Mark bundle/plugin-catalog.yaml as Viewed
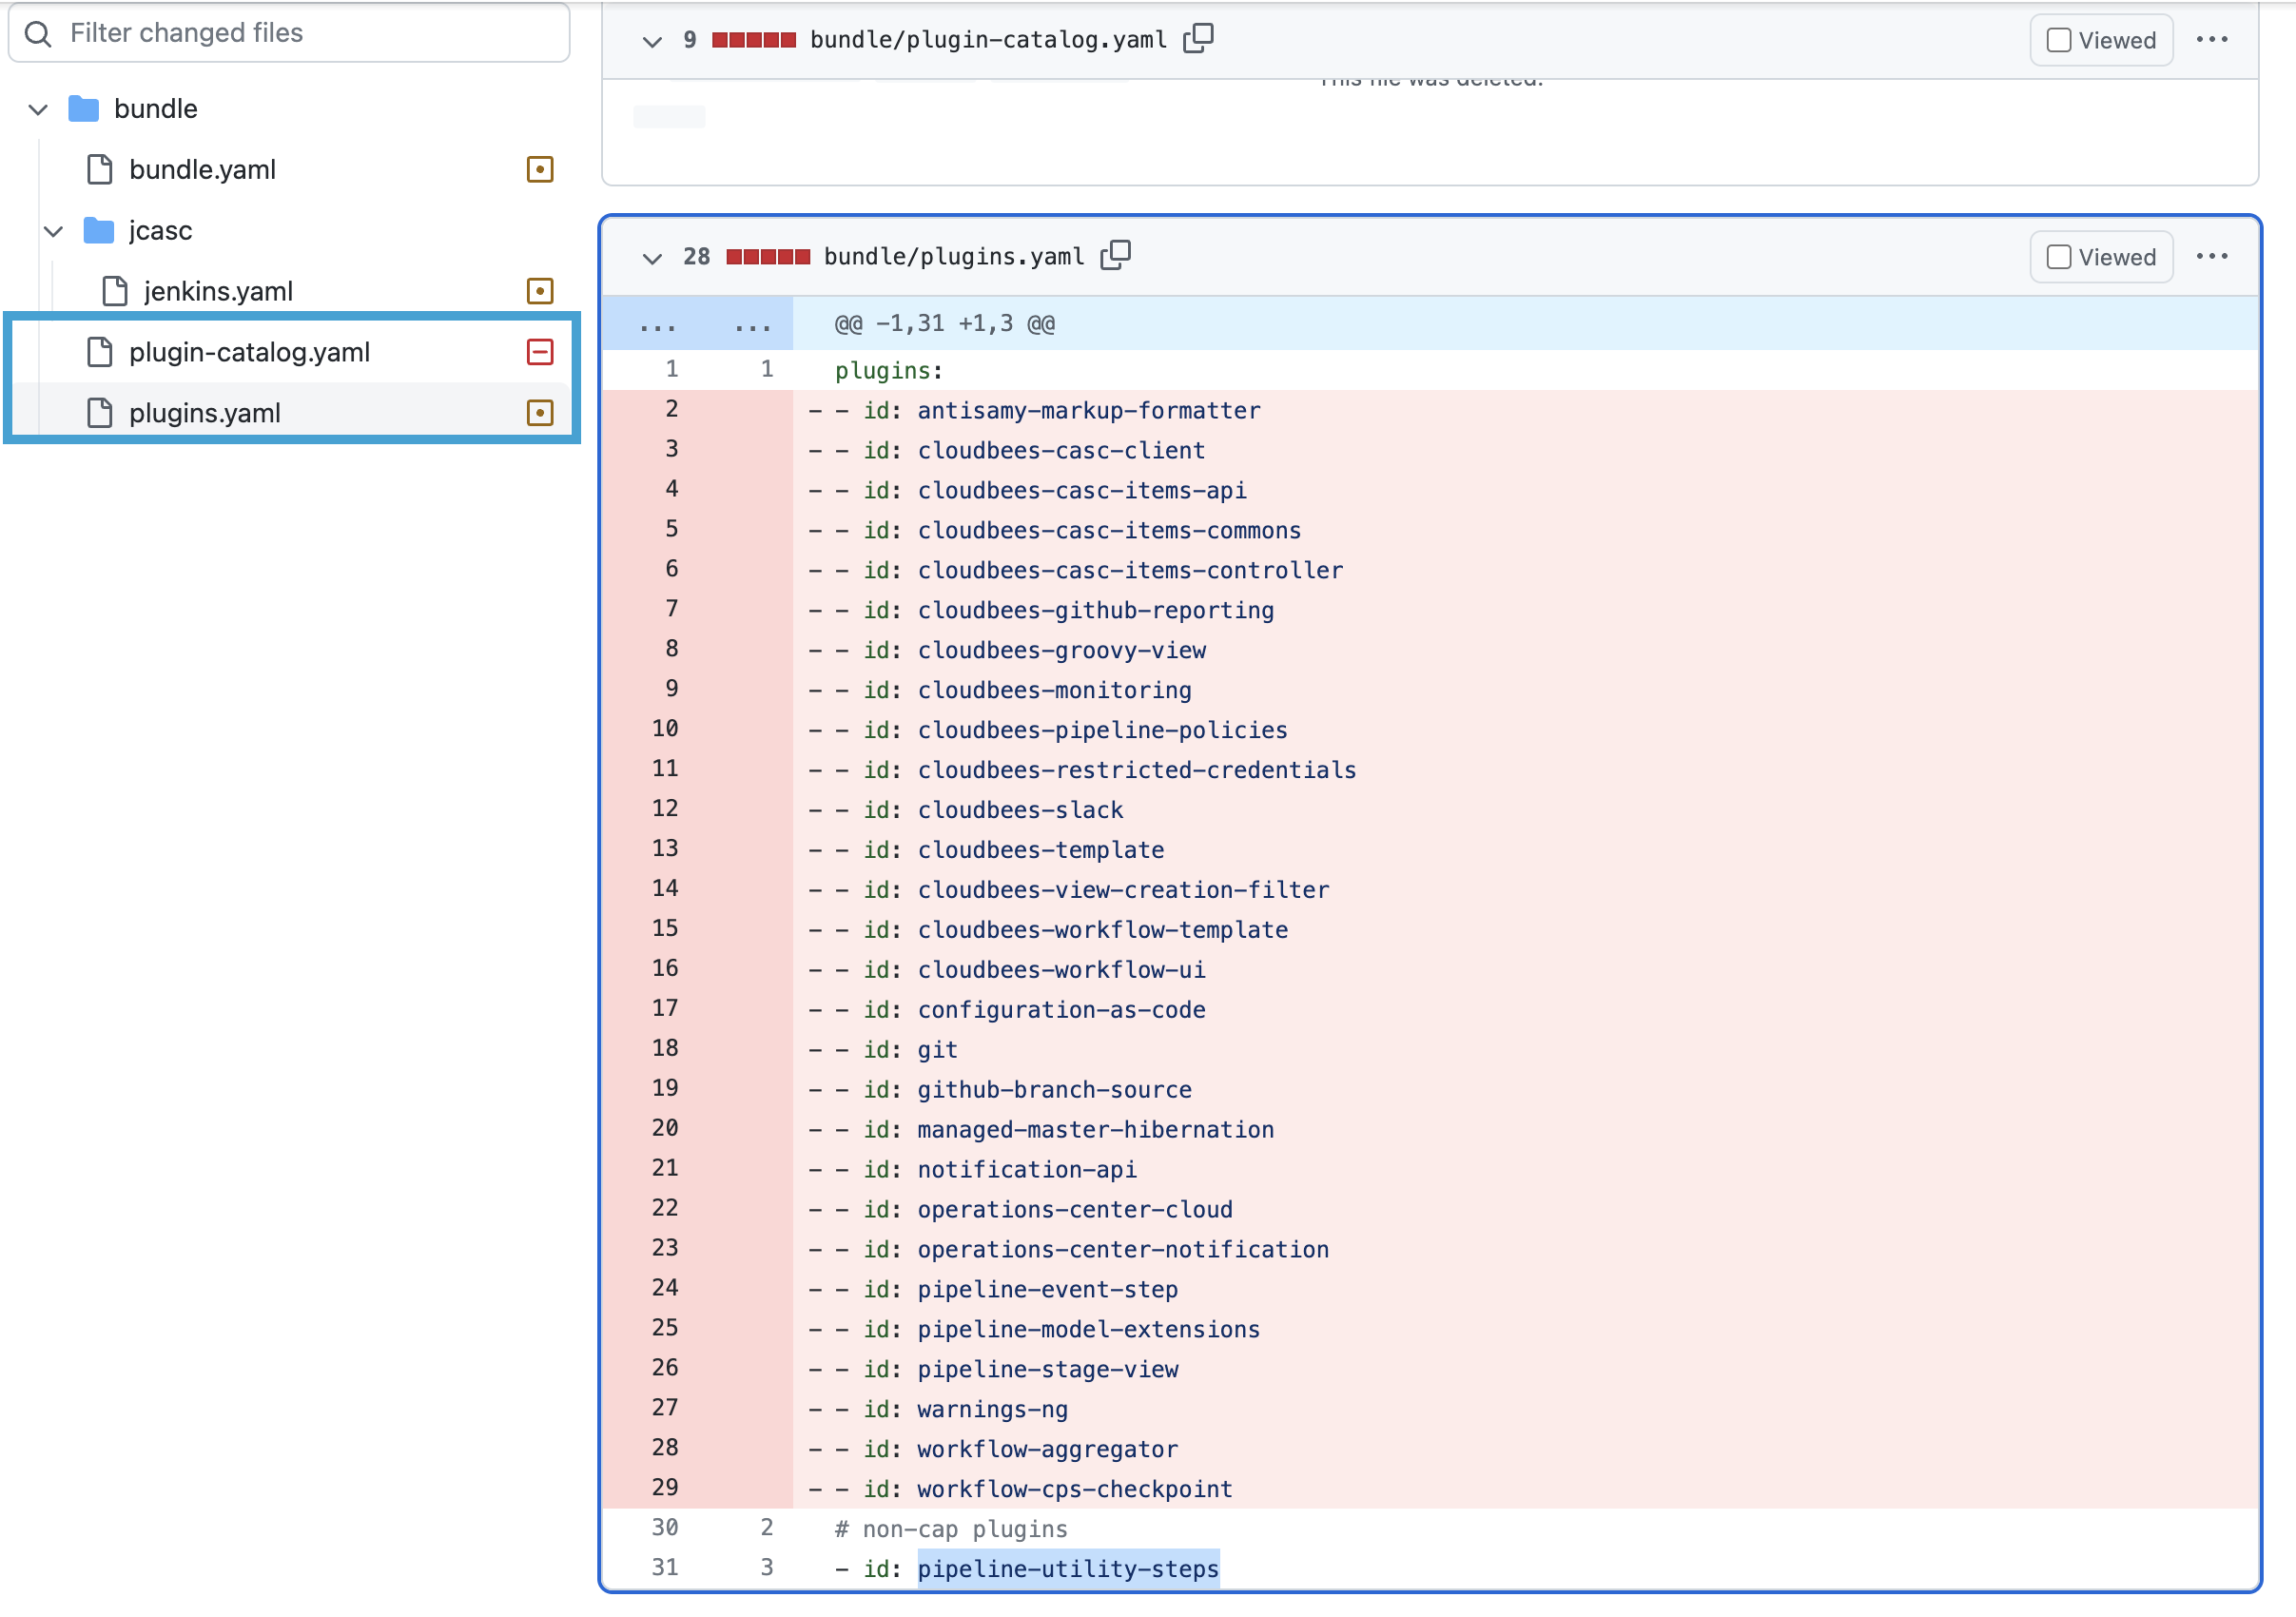Screen dimensions: 2296x1617 click(2059, 39)
